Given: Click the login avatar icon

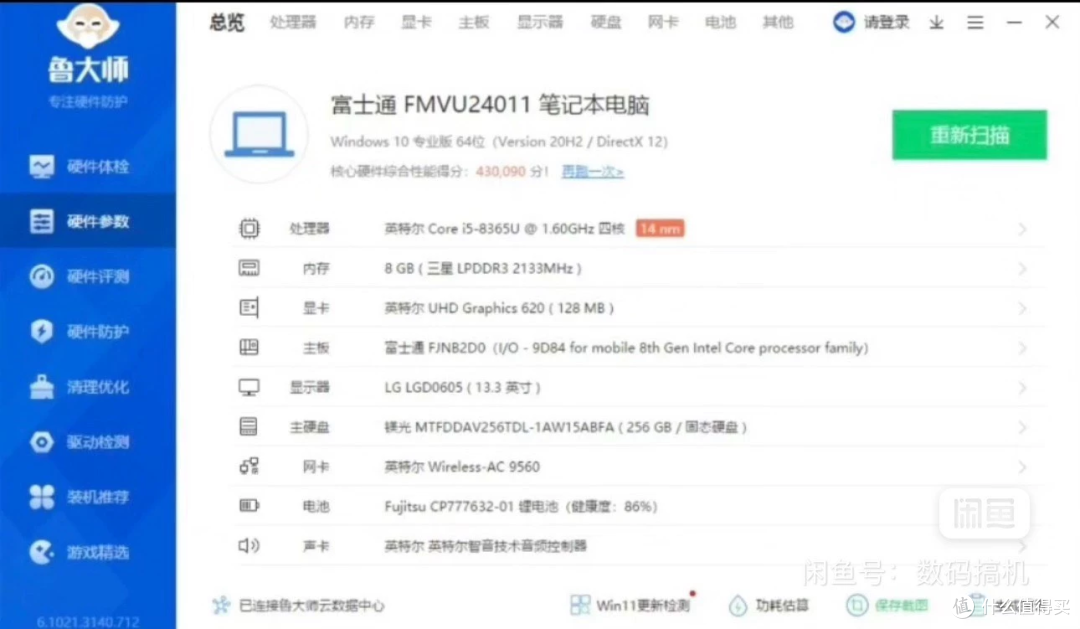Looking at the screenshot, I should 844,22.
